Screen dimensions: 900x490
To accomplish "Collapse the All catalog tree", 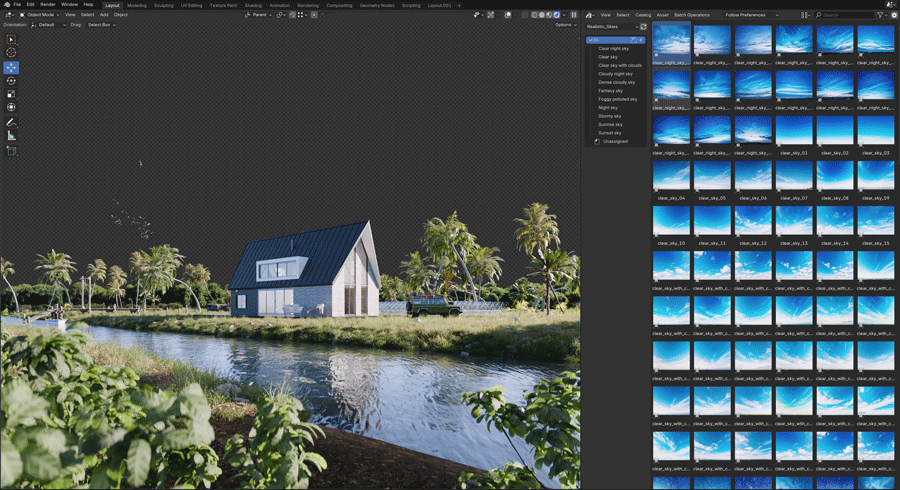I will [x=591, y=40].
